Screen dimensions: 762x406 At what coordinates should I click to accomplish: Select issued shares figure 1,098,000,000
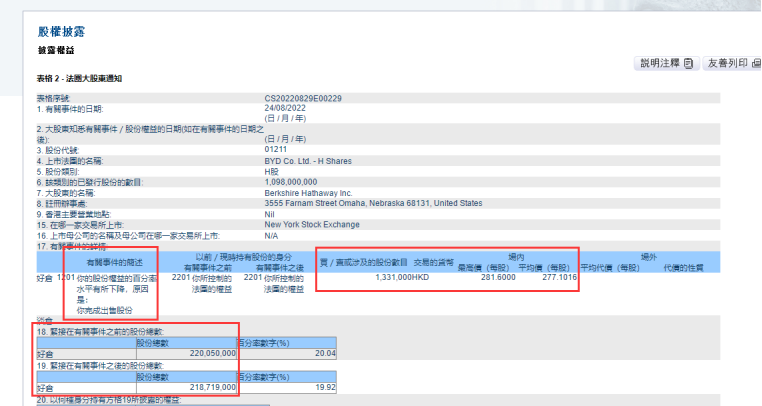(x=291, y=182)
